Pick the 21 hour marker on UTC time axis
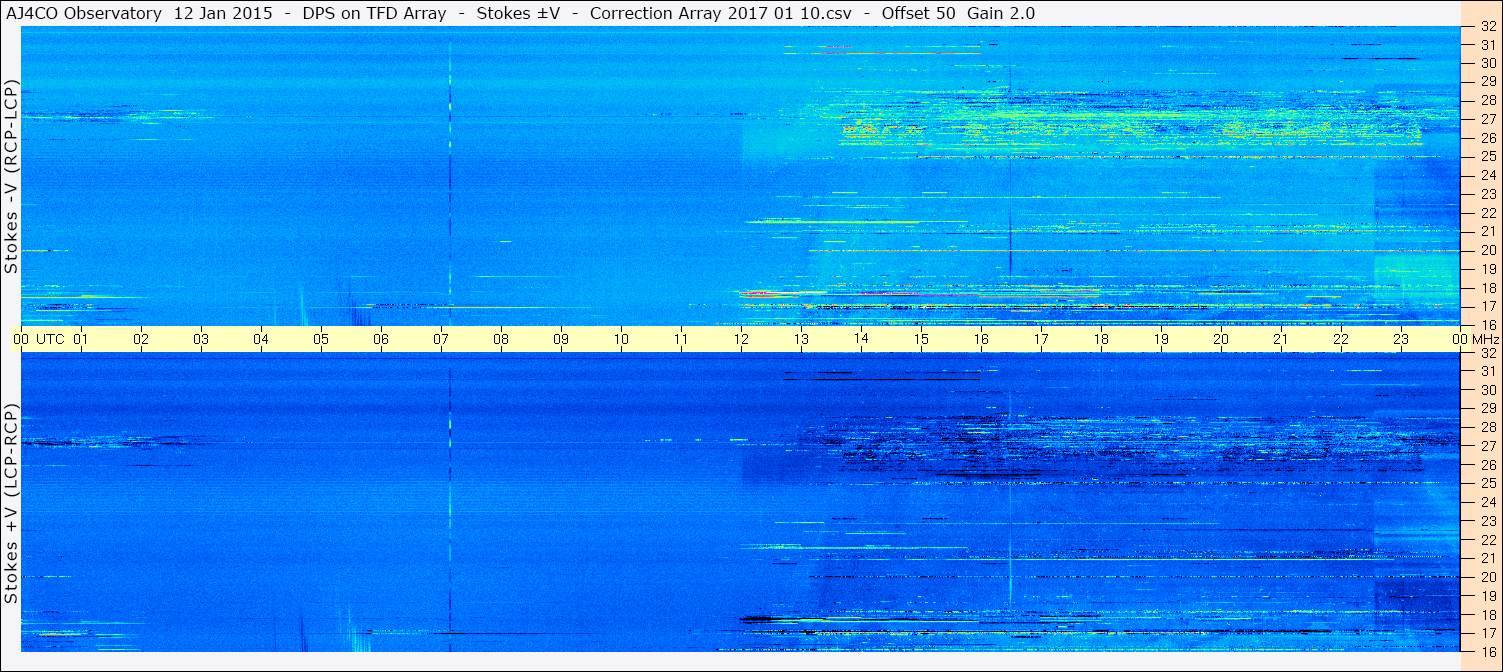 (x=1281, y=339)
